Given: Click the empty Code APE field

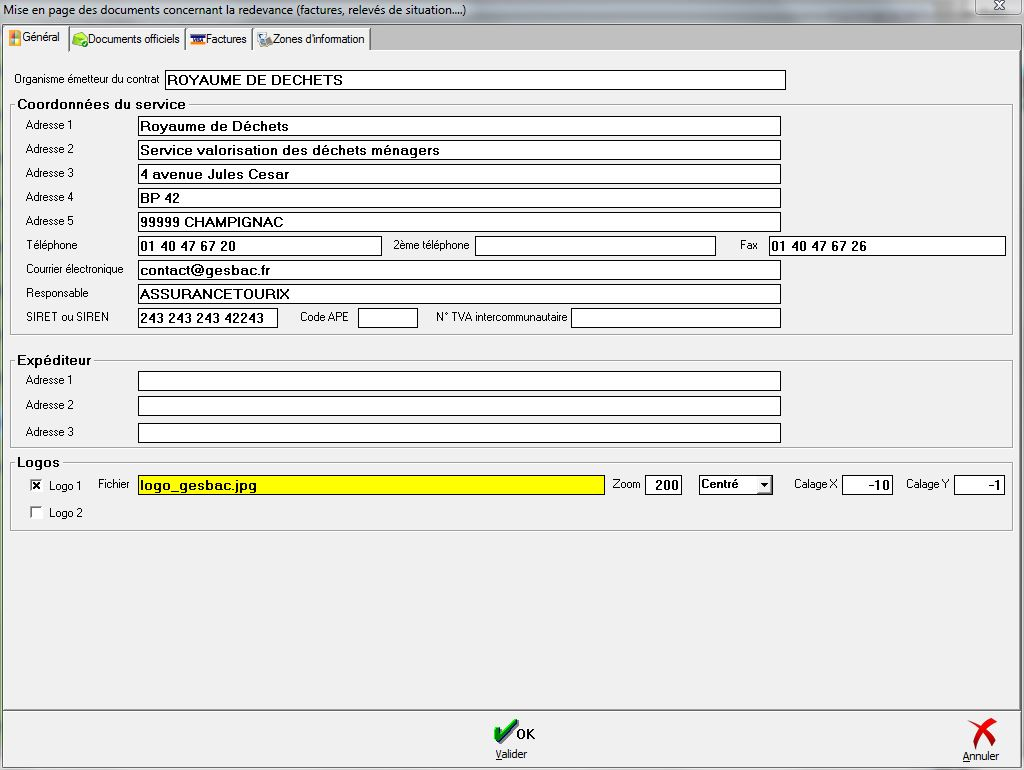Looking at the screenshot, I should click(x=387, y=318).
